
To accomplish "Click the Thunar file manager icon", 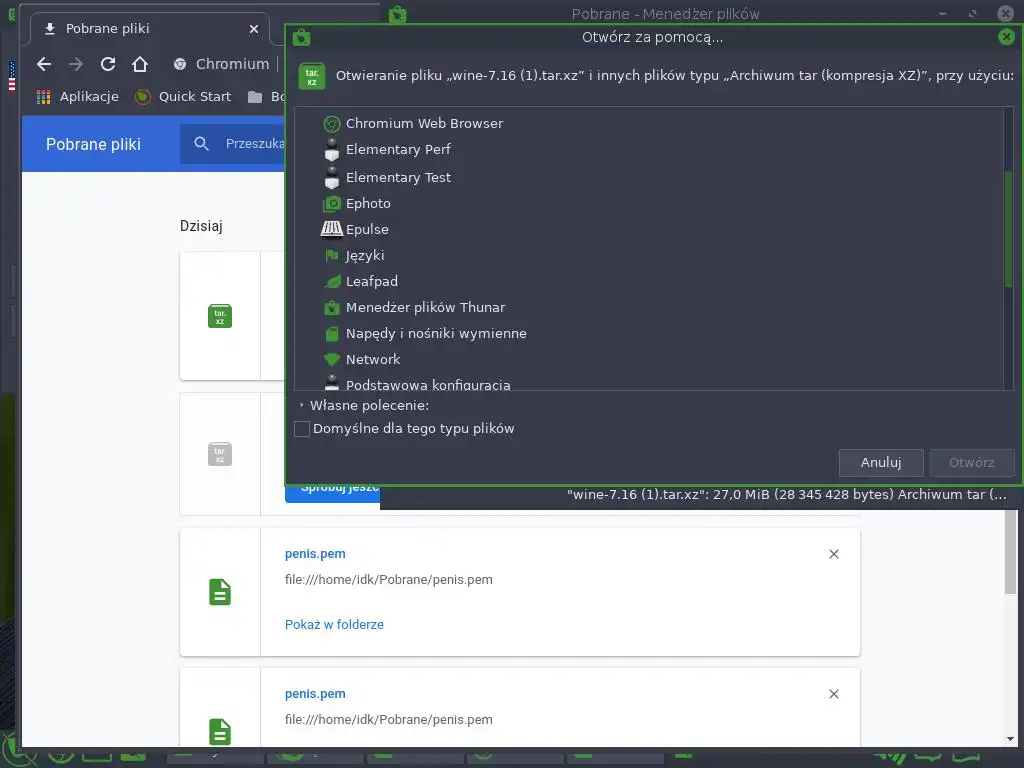I will tap(332, 308).
